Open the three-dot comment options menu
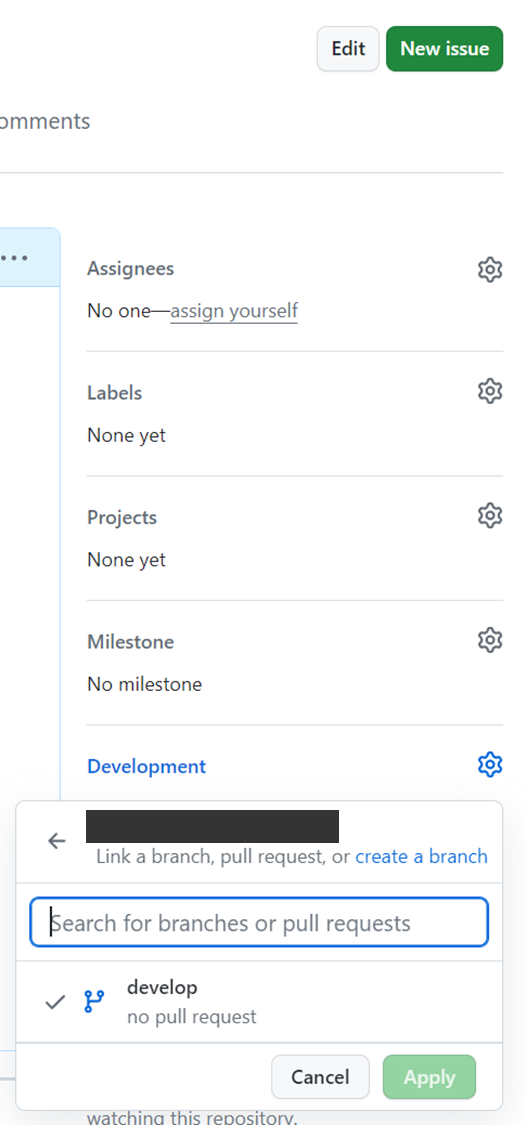The image size is (526, 1125). pos(14,258)
